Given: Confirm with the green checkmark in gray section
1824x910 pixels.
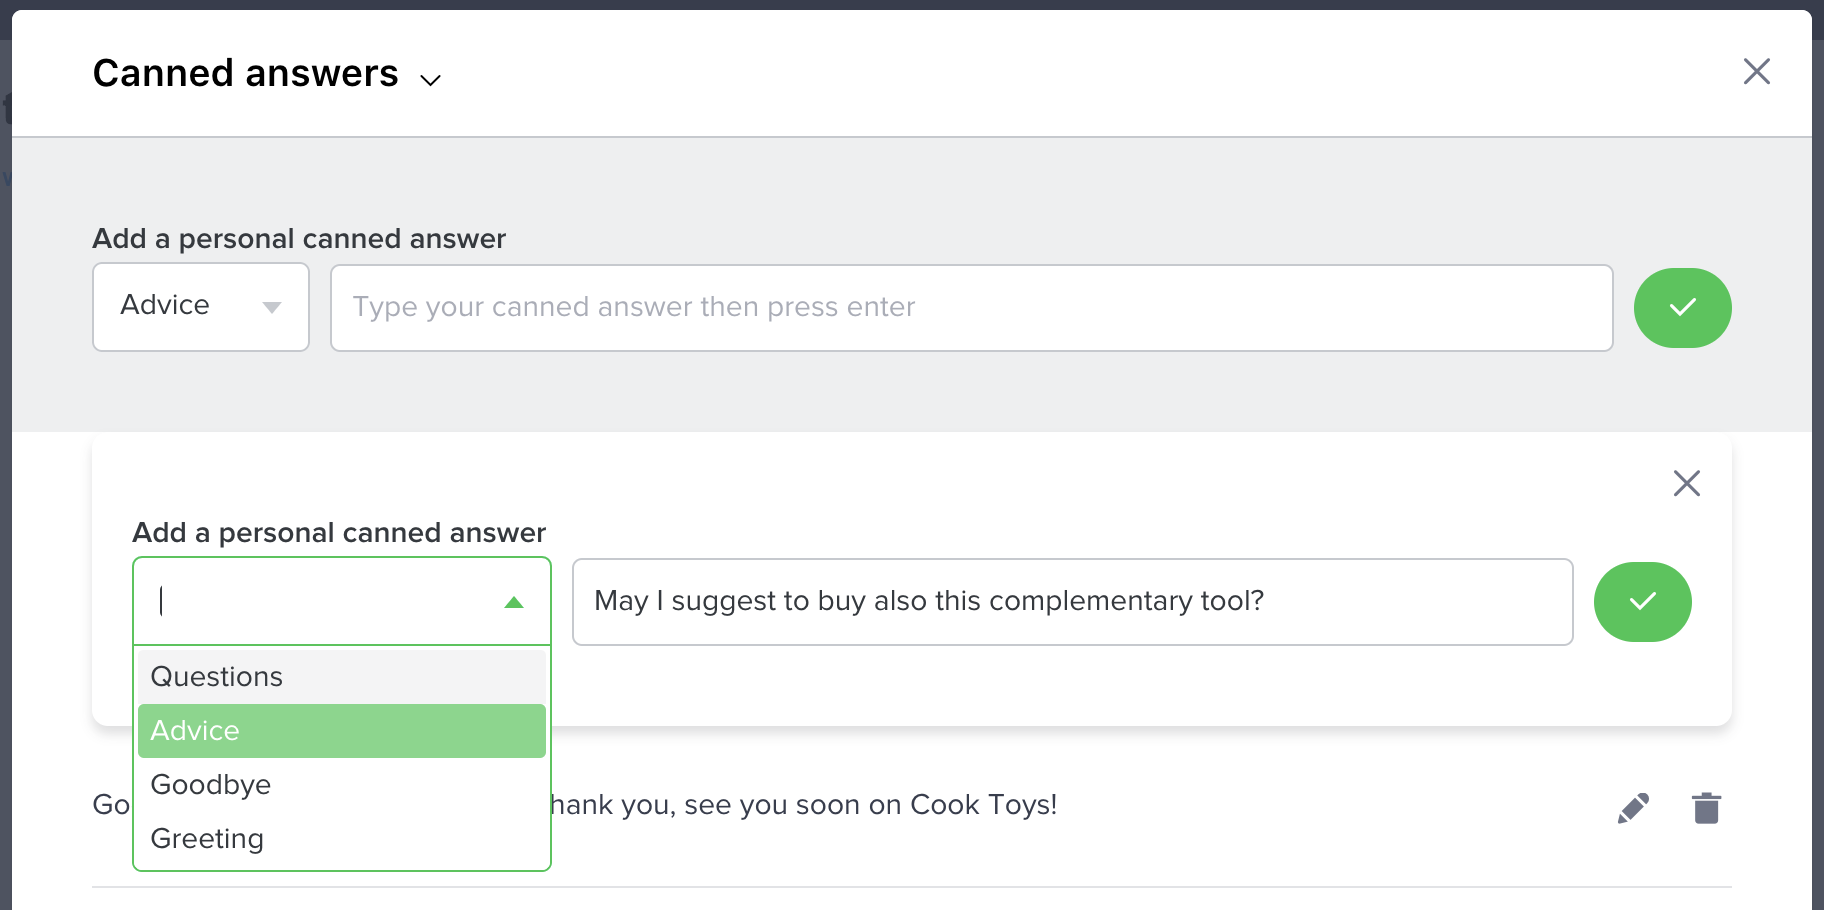Looking at the screenshot, I should pyautogui.click(x=1682, y=308).
